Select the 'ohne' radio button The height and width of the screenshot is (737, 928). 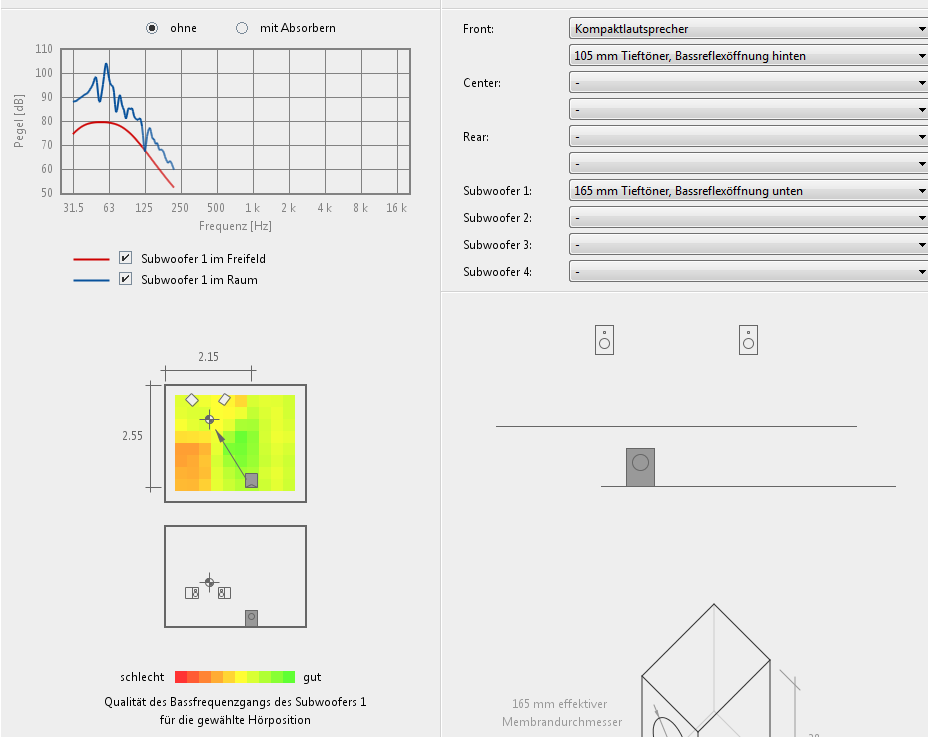(152, 28)
